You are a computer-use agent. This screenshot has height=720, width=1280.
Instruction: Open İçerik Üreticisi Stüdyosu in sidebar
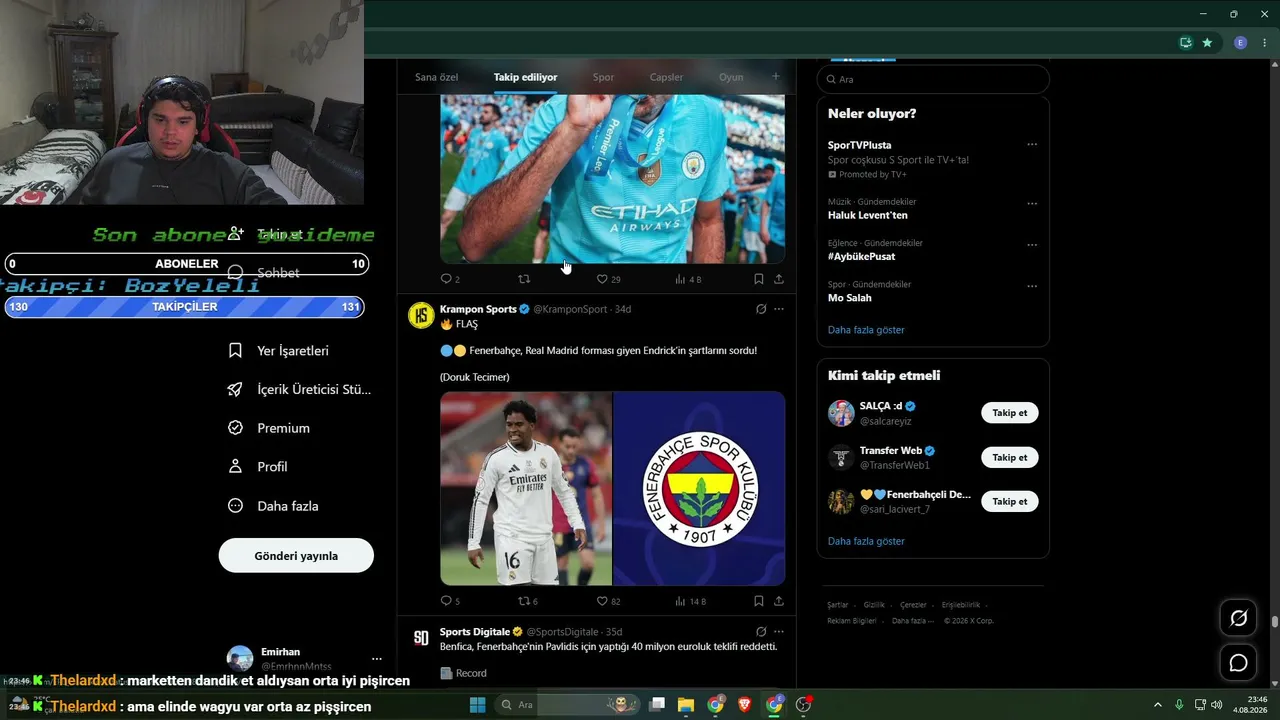pos(299,390)
